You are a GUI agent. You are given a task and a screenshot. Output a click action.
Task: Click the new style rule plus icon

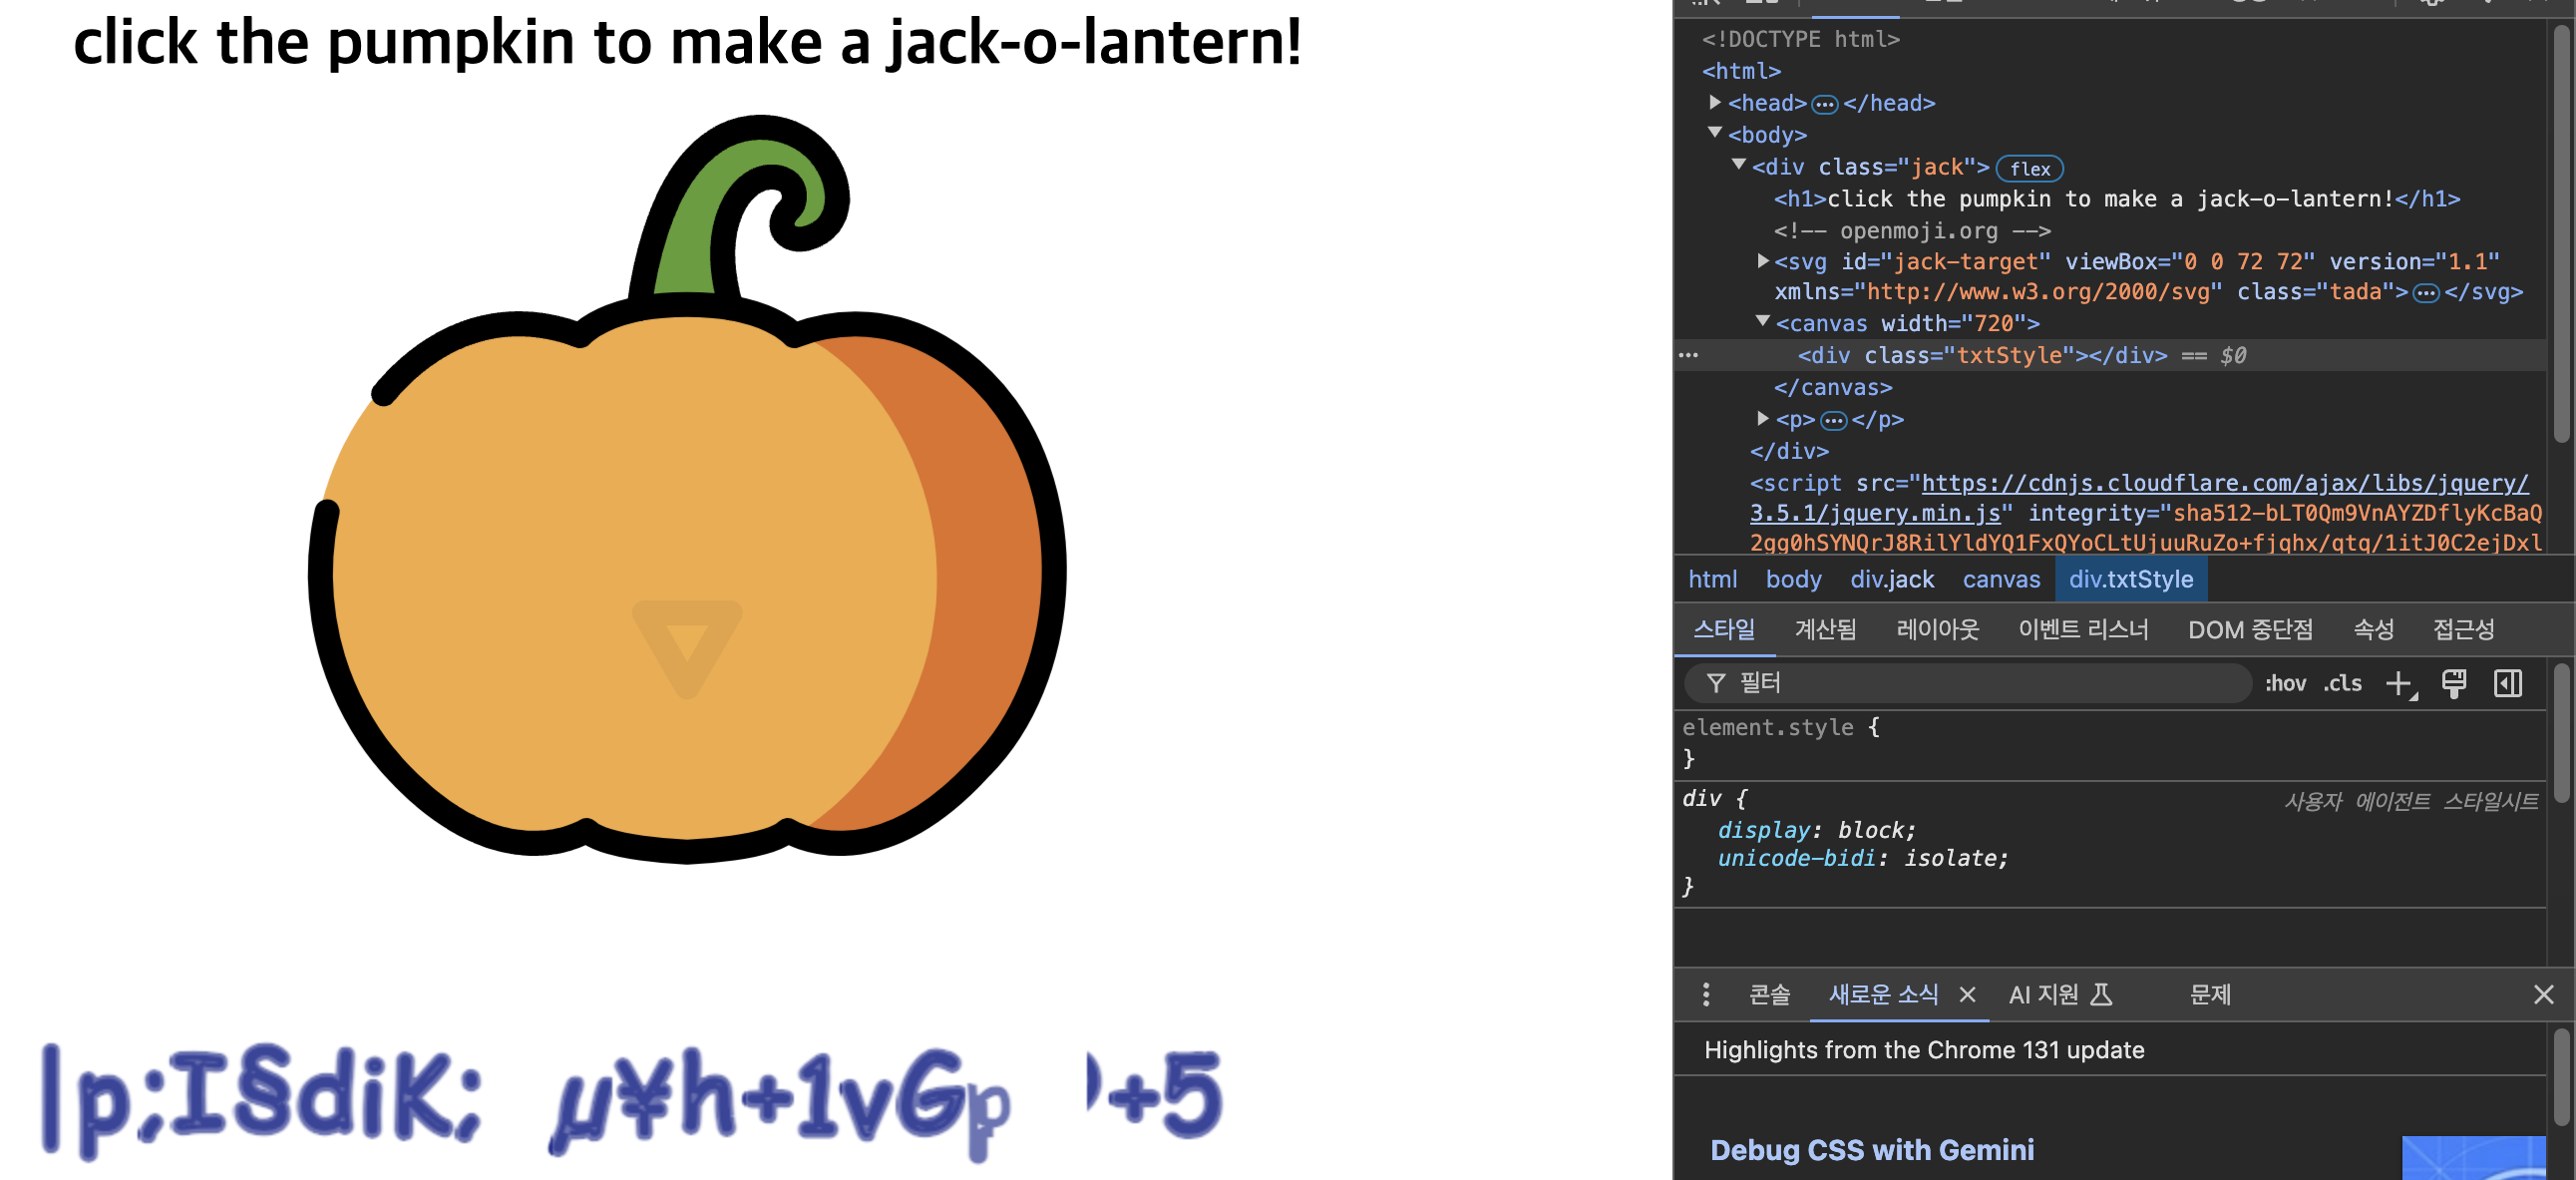click(2399, 684)
